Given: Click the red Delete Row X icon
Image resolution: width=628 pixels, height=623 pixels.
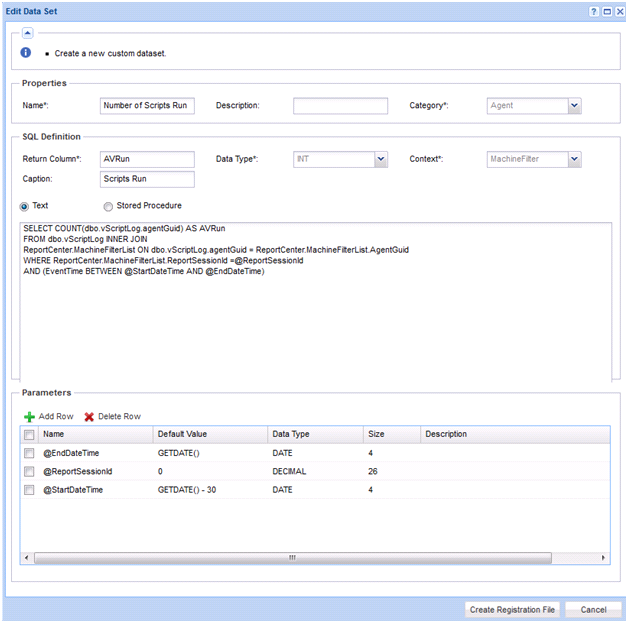Looking at the screenshot, I should click(89, 416).
